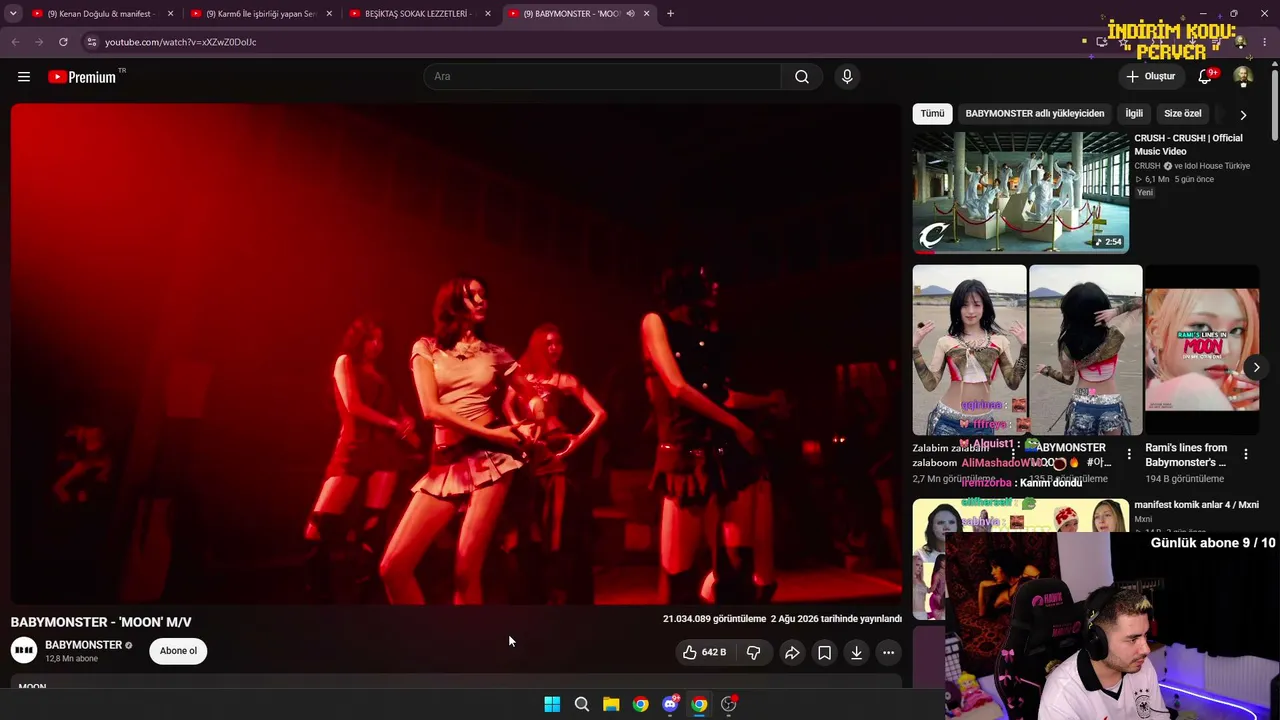Click the Chrome address bar URL

click(181, 42)
